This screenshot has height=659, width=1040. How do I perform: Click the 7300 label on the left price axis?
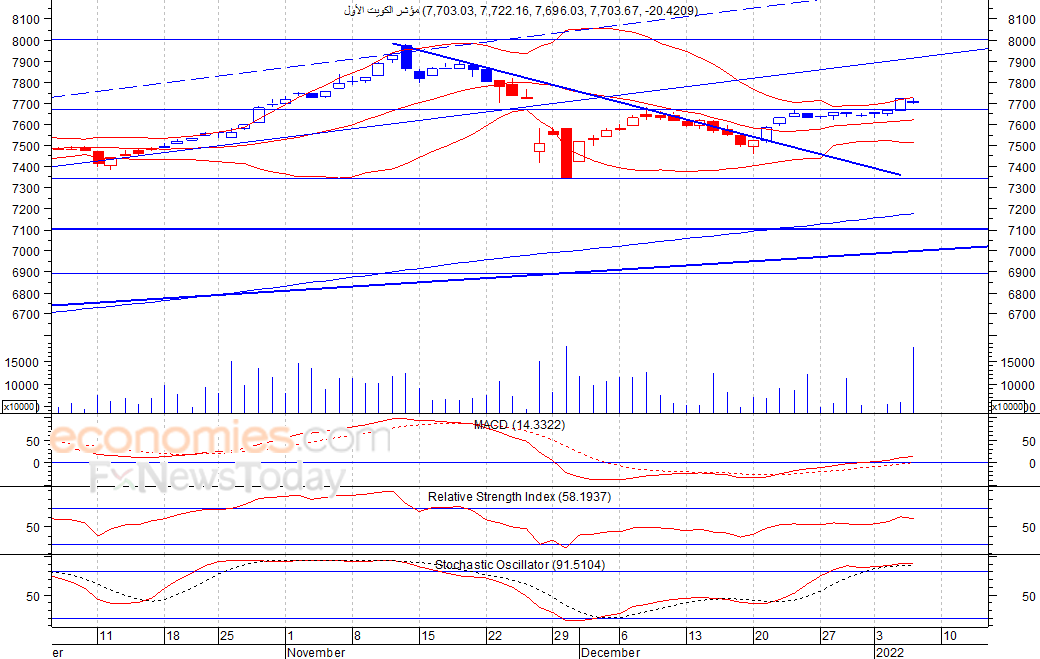click(x=27, y=188)
